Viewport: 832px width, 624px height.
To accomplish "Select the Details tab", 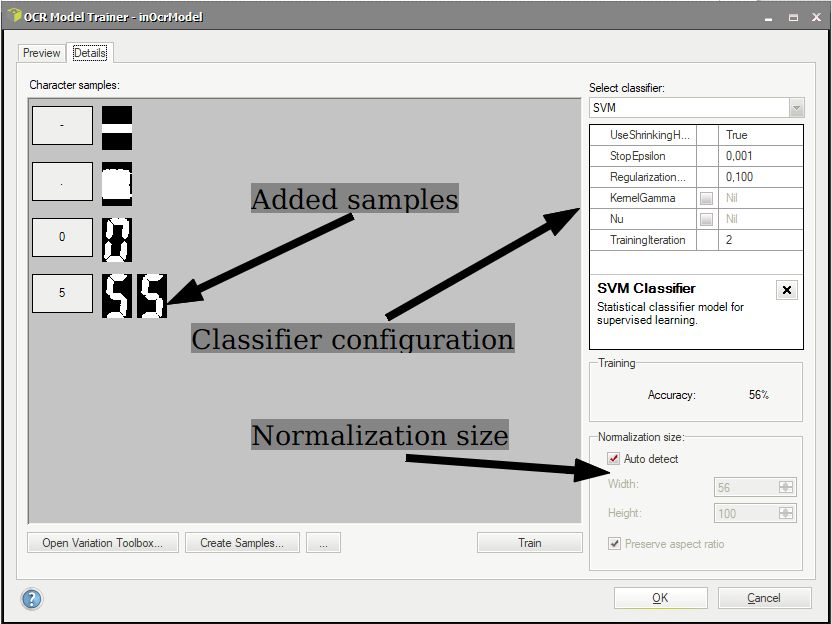I will point(90,53).
